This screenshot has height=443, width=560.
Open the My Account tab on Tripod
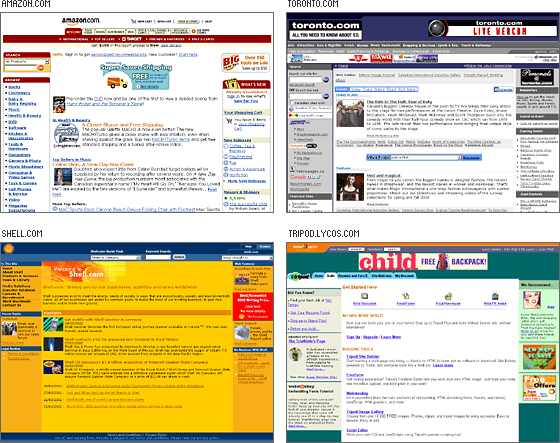pos(404,276)
